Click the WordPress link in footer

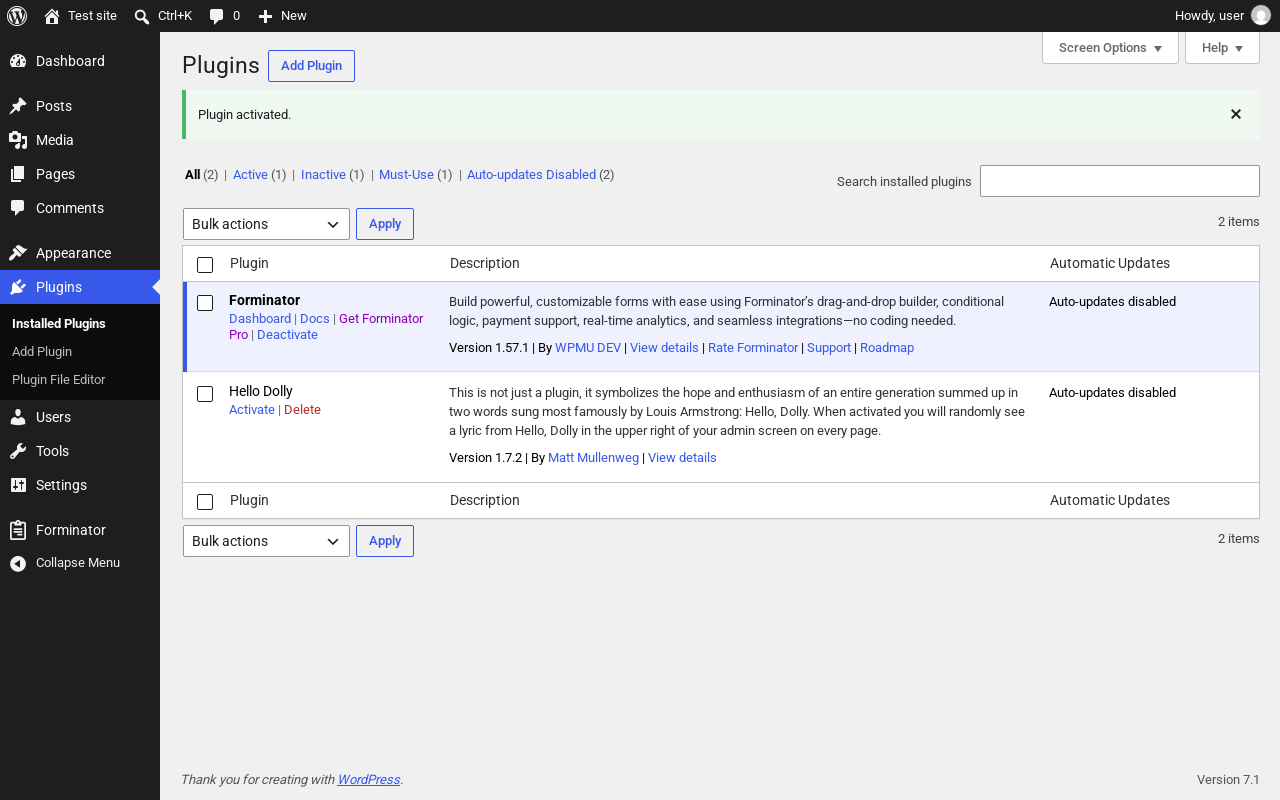pos(369,780)
